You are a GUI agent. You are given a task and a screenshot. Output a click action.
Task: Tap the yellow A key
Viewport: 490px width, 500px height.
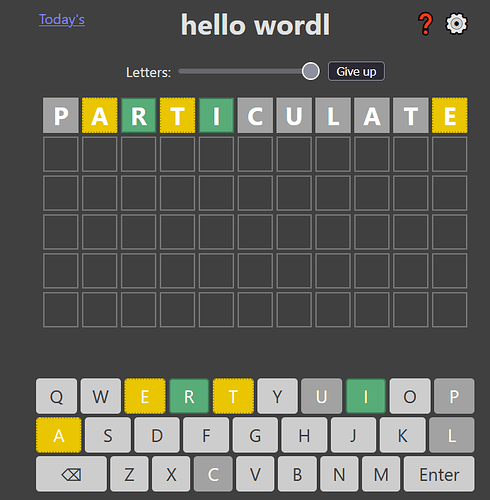point(59,435)
